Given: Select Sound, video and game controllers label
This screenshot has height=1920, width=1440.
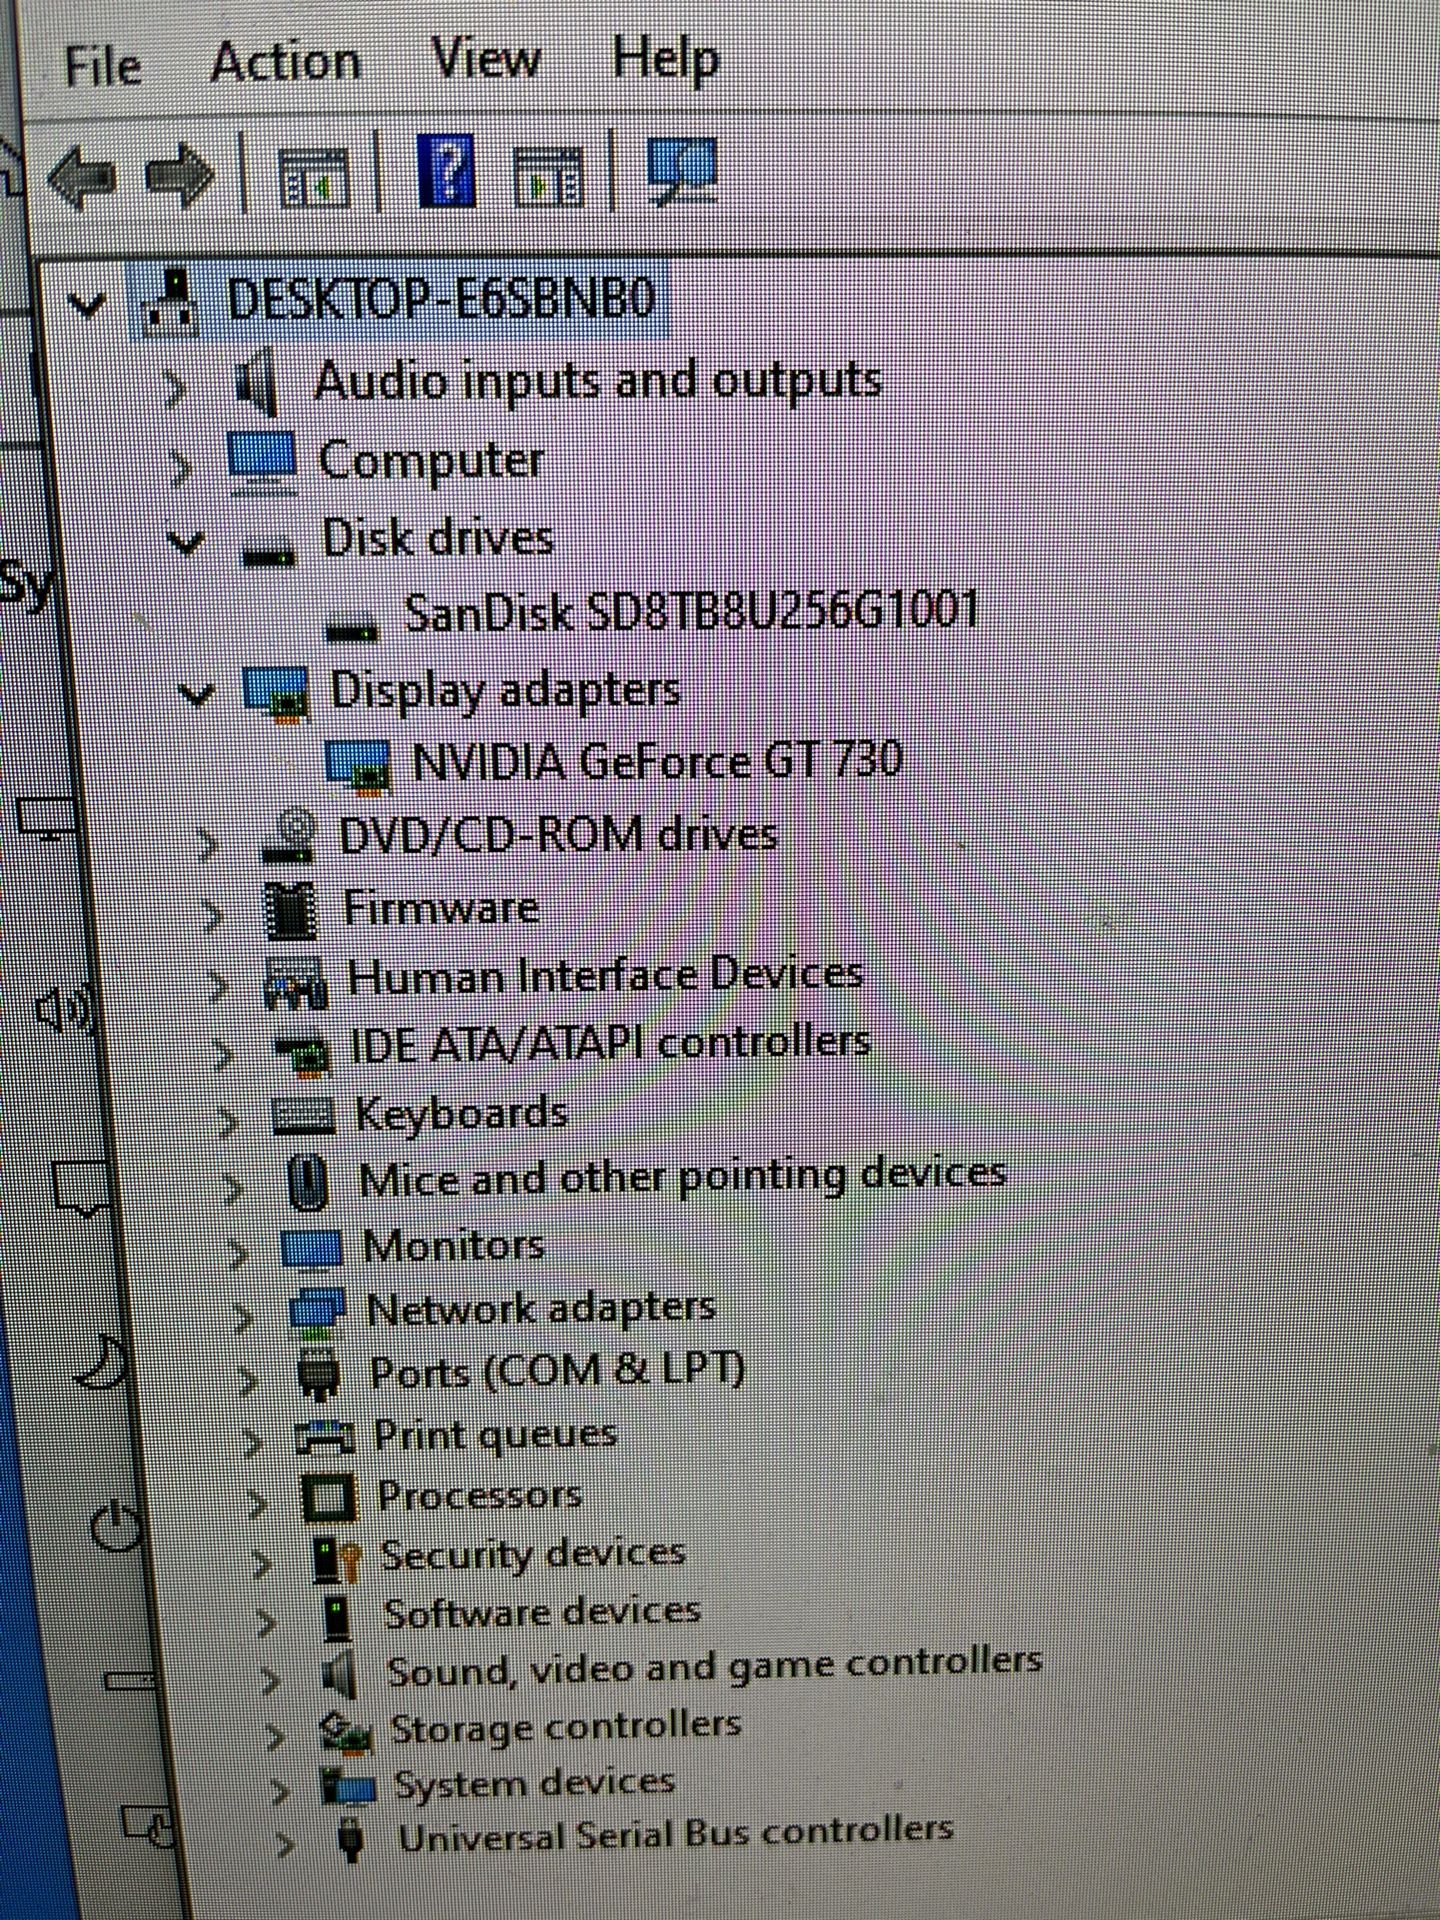Looking at the screenshot, I should (715, 1667).
